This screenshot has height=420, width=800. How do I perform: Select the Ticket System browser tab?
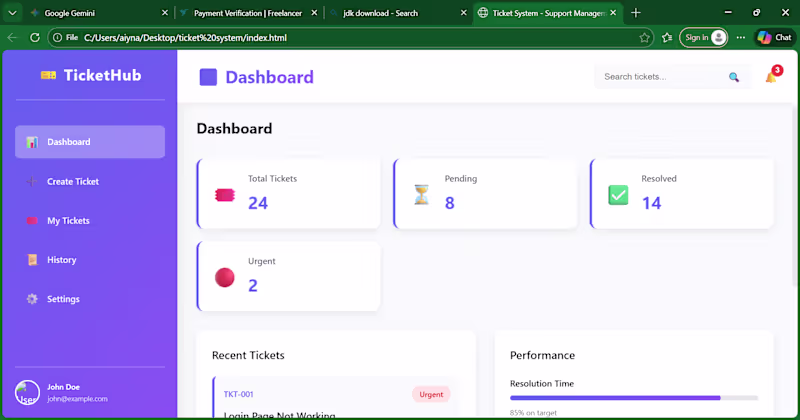pyautogui.click(x=548, y=13)
